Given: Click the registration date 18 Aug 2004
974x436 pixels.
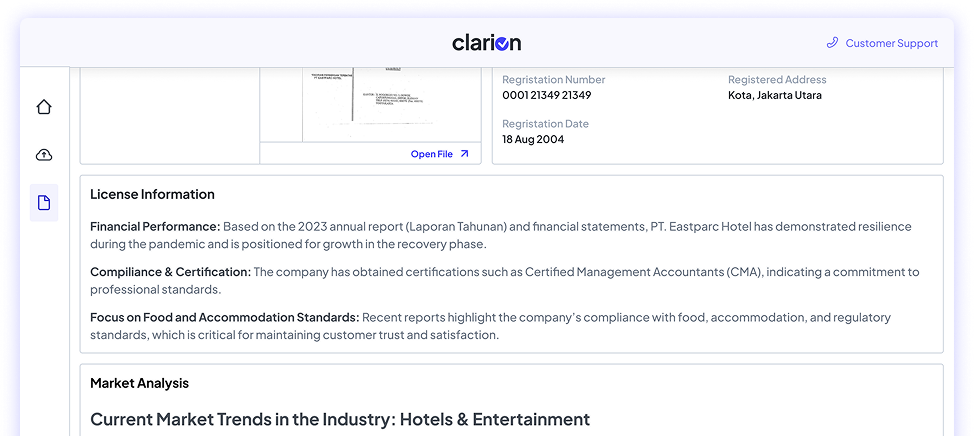Looking at the screenshot, I should tap(533, 140).
